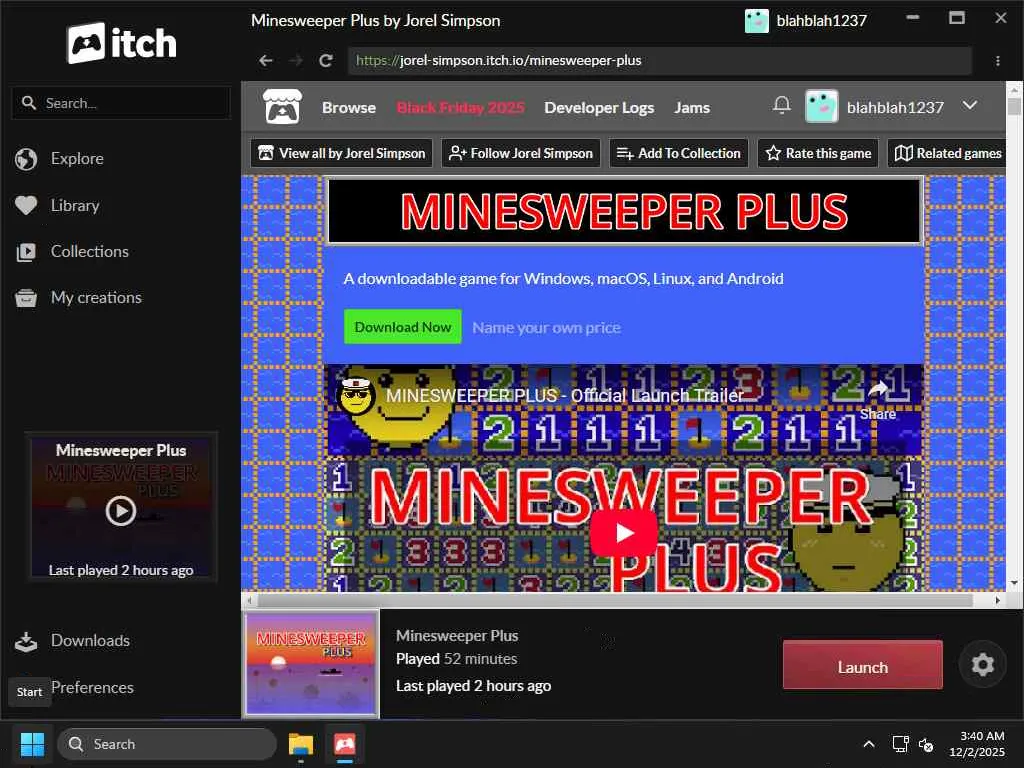Open Preferences in the sidebar
The height and width of the screenshot is (768, 1024).
(x=92, y=688)
